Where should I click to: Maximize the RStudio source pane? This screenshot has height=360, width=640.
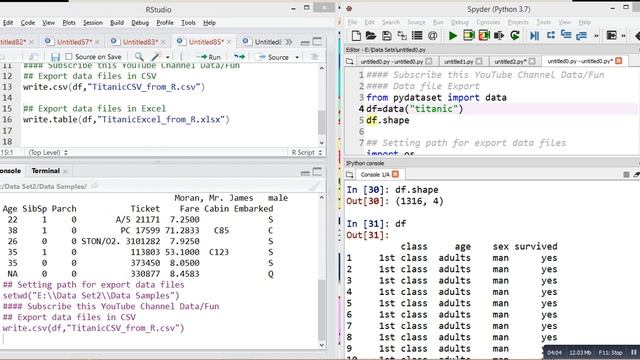(x=317, y=42)
